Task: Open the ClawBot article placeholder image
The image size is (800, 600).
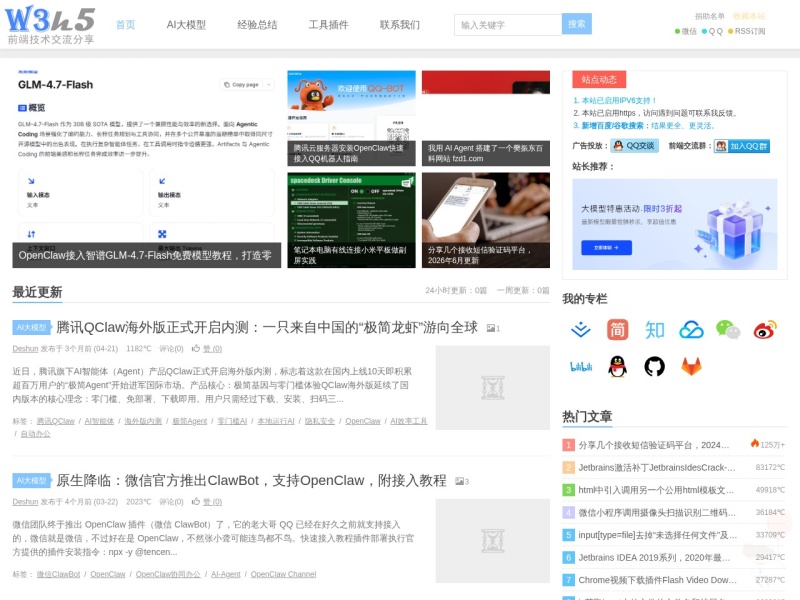Action: pos(493,541)
